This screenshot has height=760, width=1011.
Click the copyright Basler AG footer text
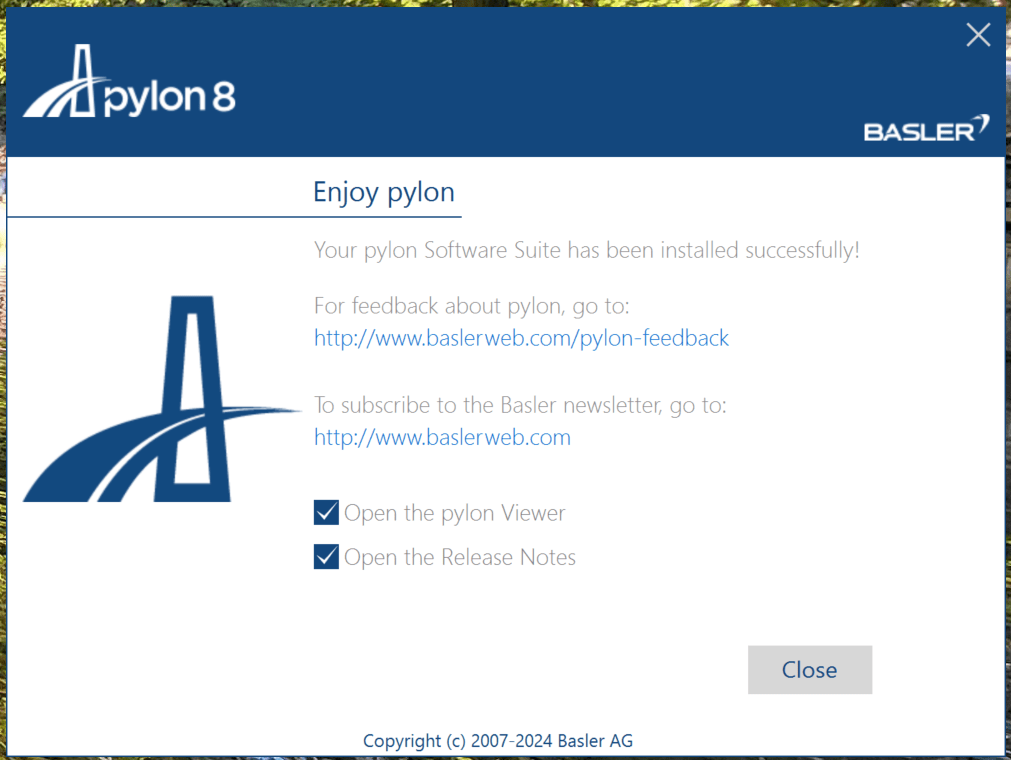pyautogui.click(x=497, y=741)
